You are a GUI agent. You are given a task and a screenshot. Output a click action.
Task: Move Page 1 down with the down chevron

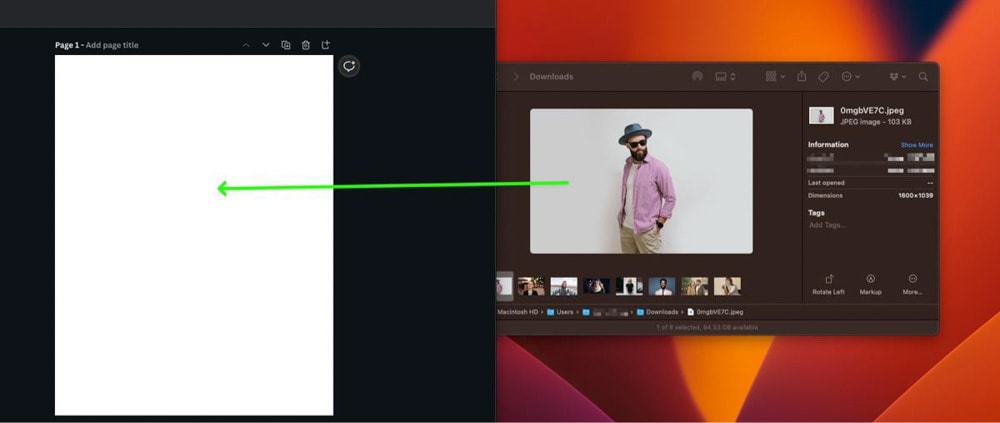pyautogui.click(x=266, y=45)
